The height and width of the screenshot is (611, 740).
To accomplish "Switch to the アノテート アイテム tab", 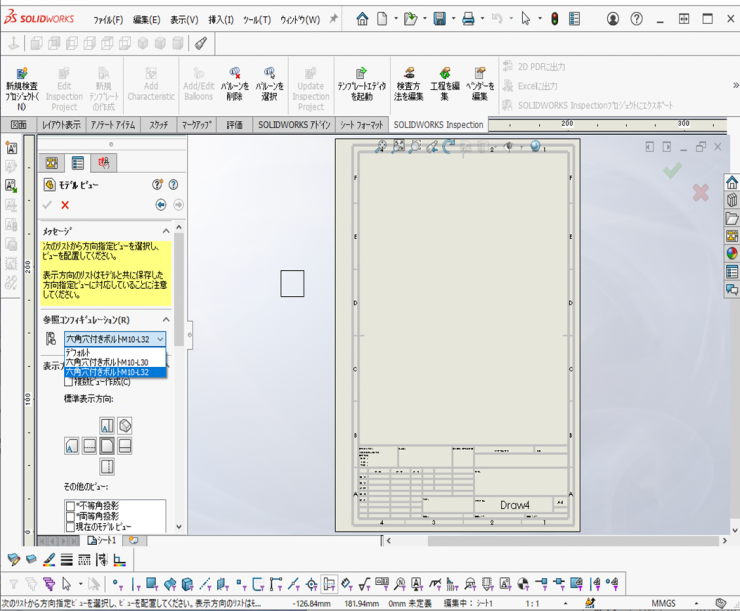I will [112, 125].
